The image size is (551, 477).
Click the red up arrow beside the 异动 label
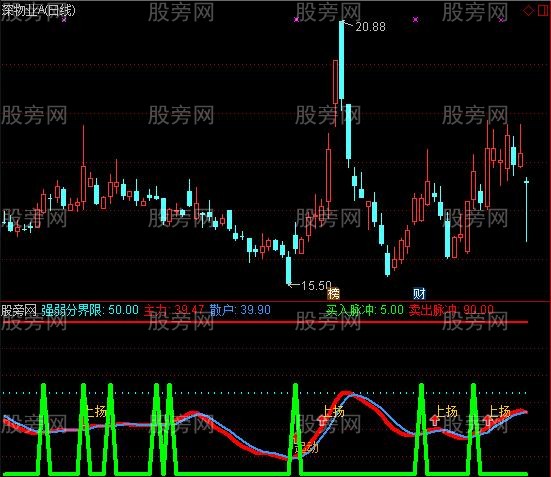[x=295, y=438]
